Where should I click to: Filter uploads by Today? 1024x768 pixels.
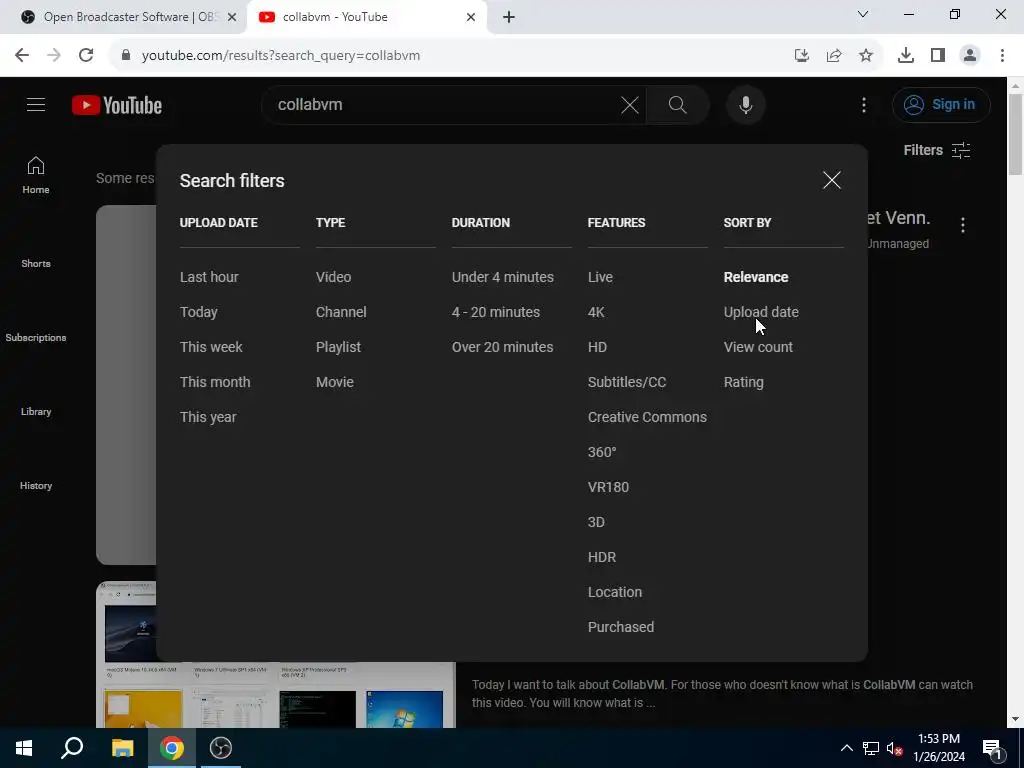(x=199, y=312)
